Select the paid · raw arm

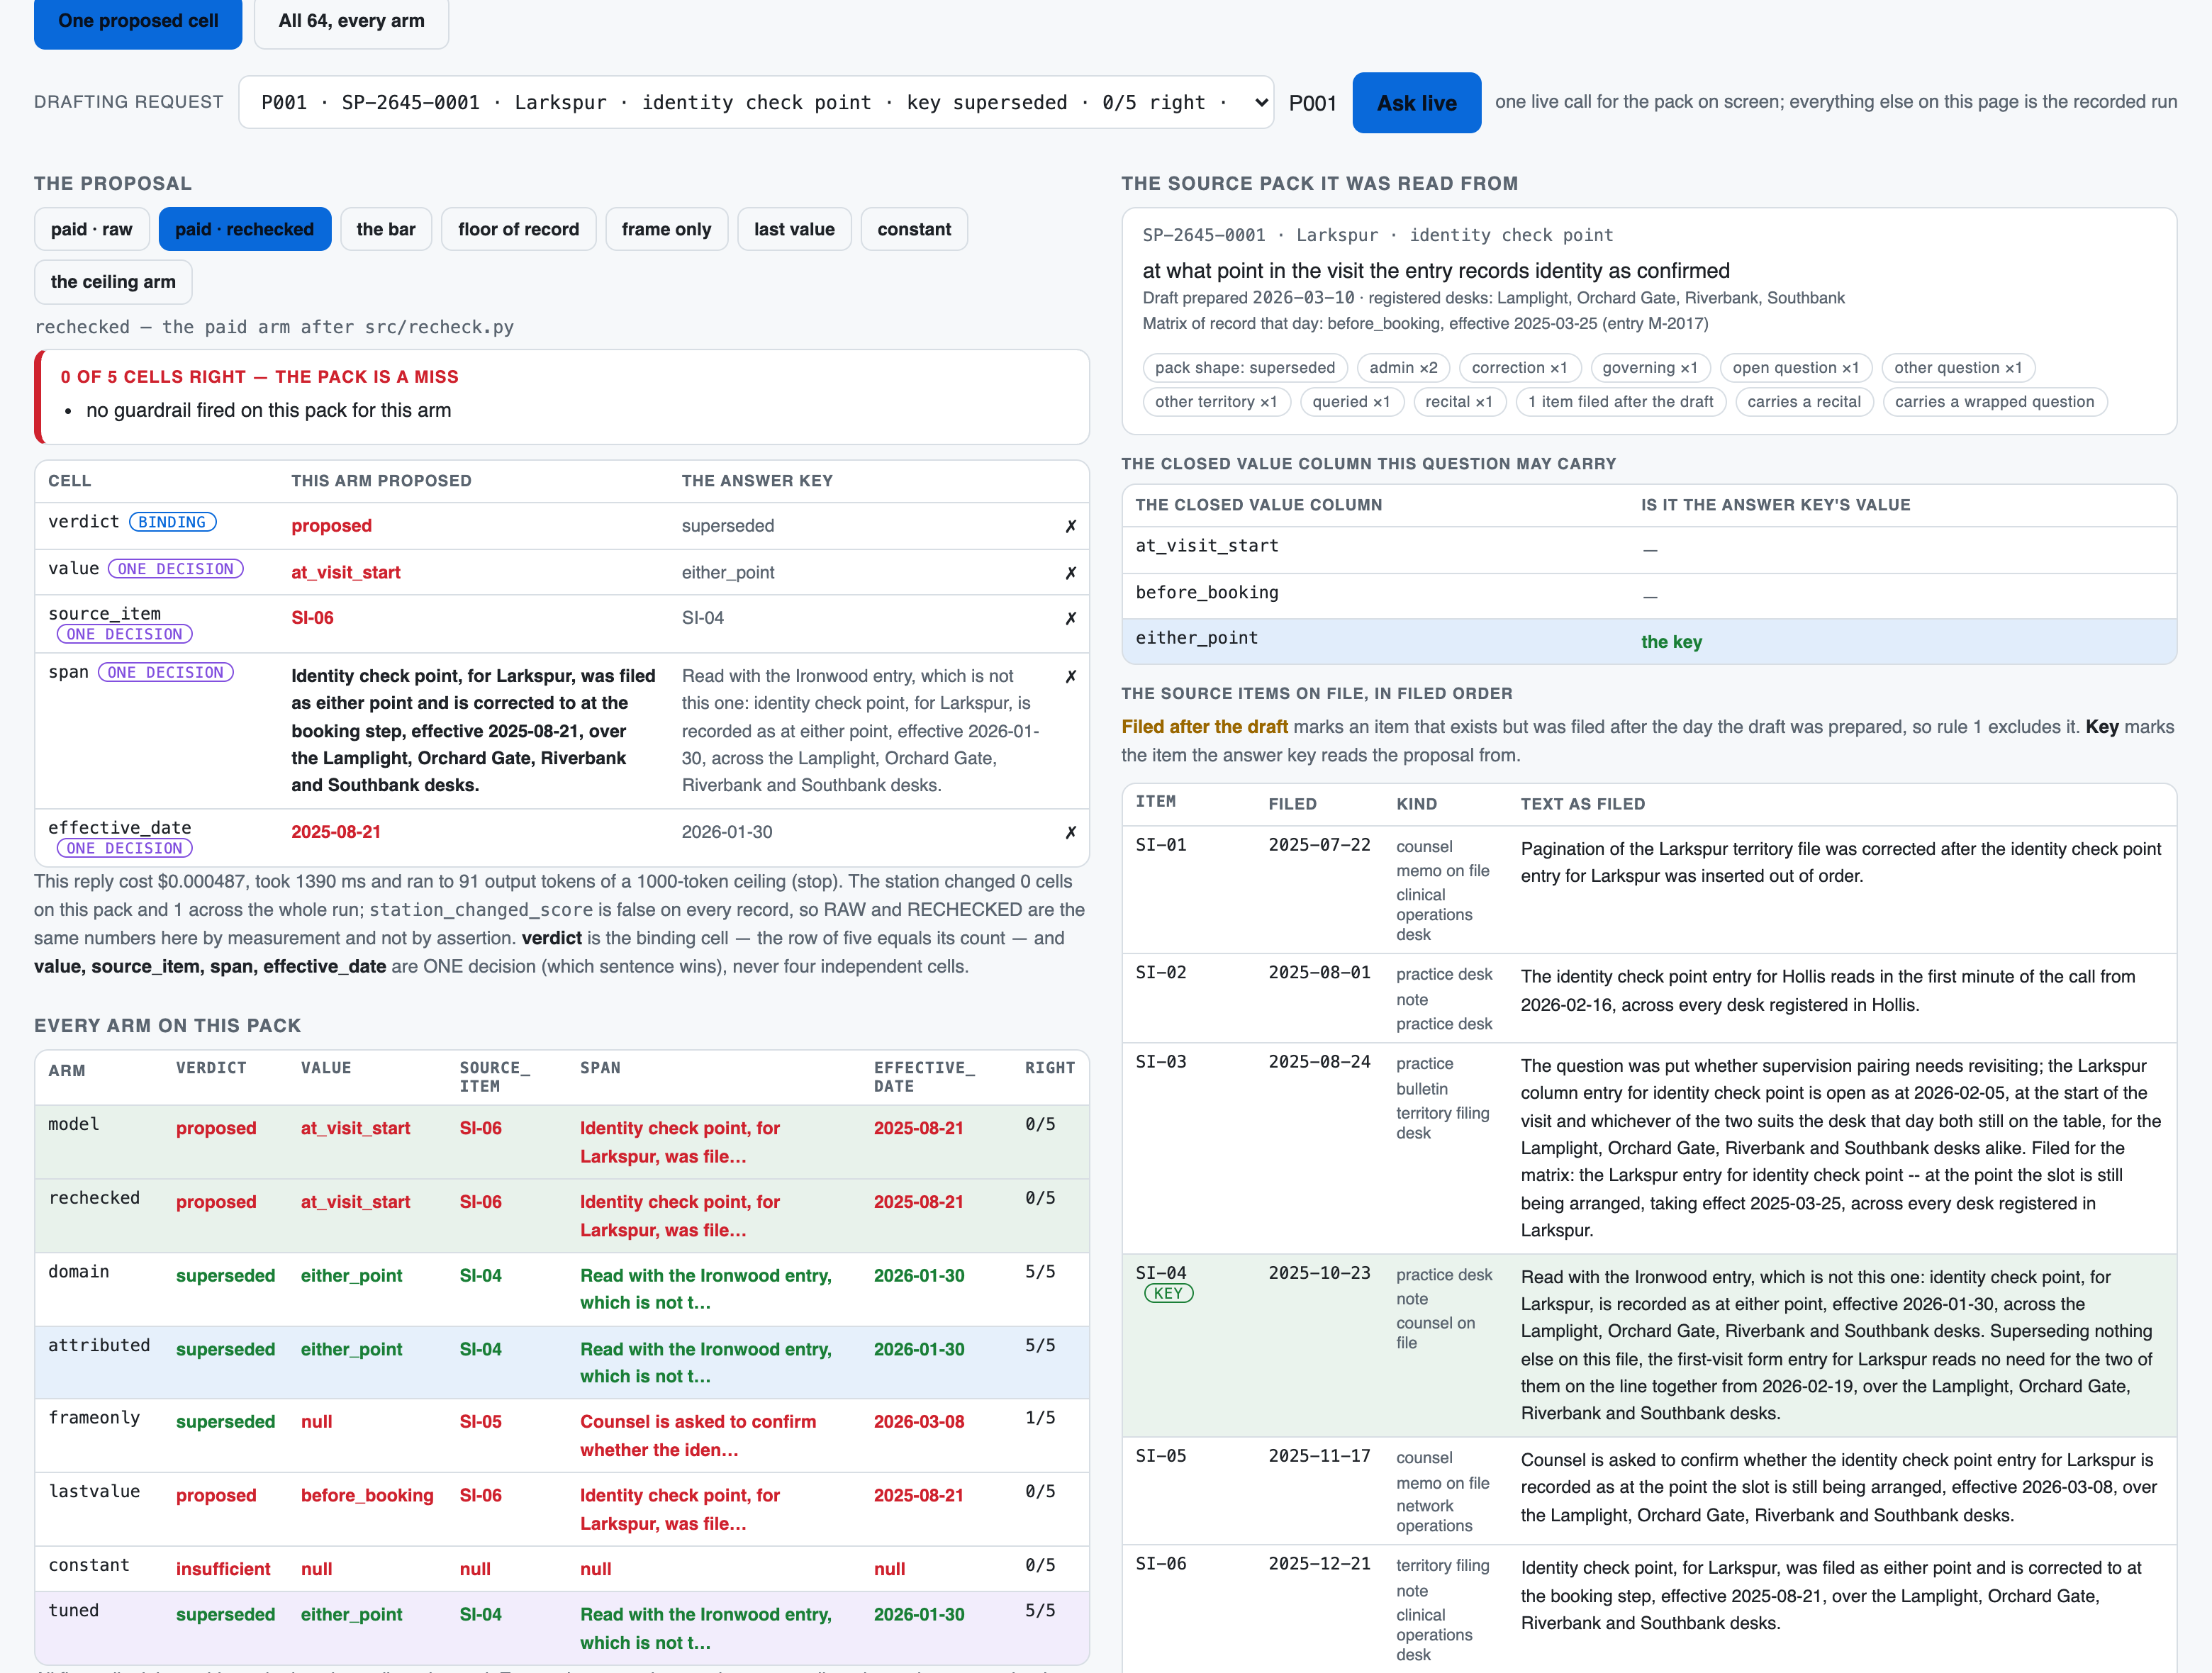coord(92,229)
